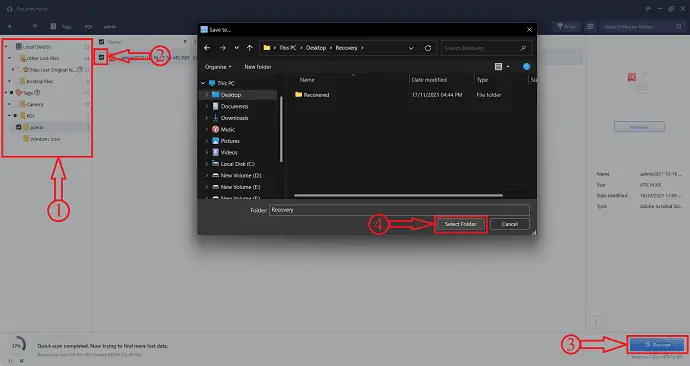This screenshot has height=366, width=690.
Task: Select Videos in navigation tree
Action: (x=229, y=152)
